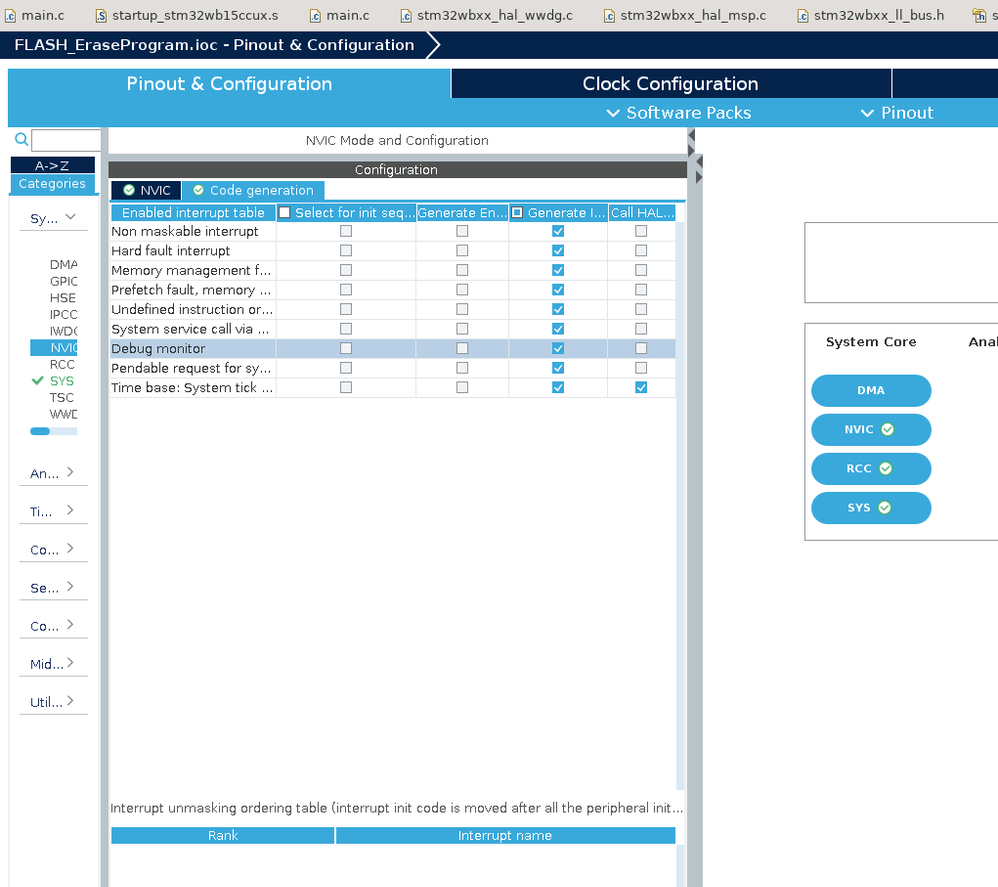Screen dimensions: 998x887
Task: Select IPCC in the sidebar list
Action: pos(63,314)
